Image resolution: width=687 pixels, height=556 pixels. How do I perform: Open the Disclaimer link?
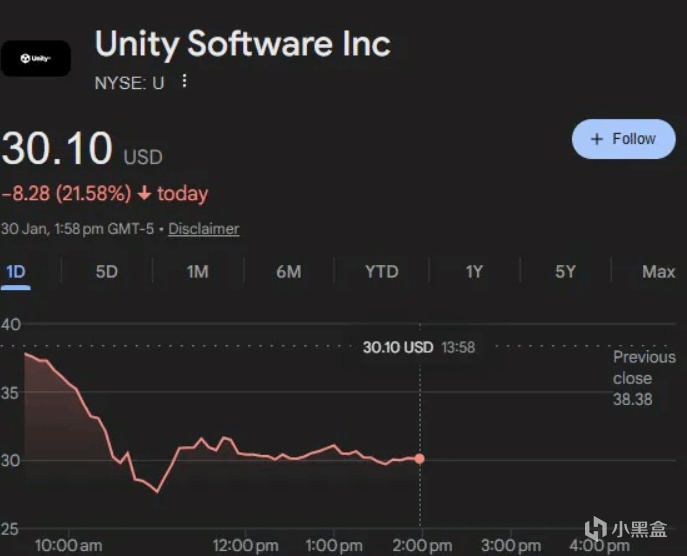[203, 229]
